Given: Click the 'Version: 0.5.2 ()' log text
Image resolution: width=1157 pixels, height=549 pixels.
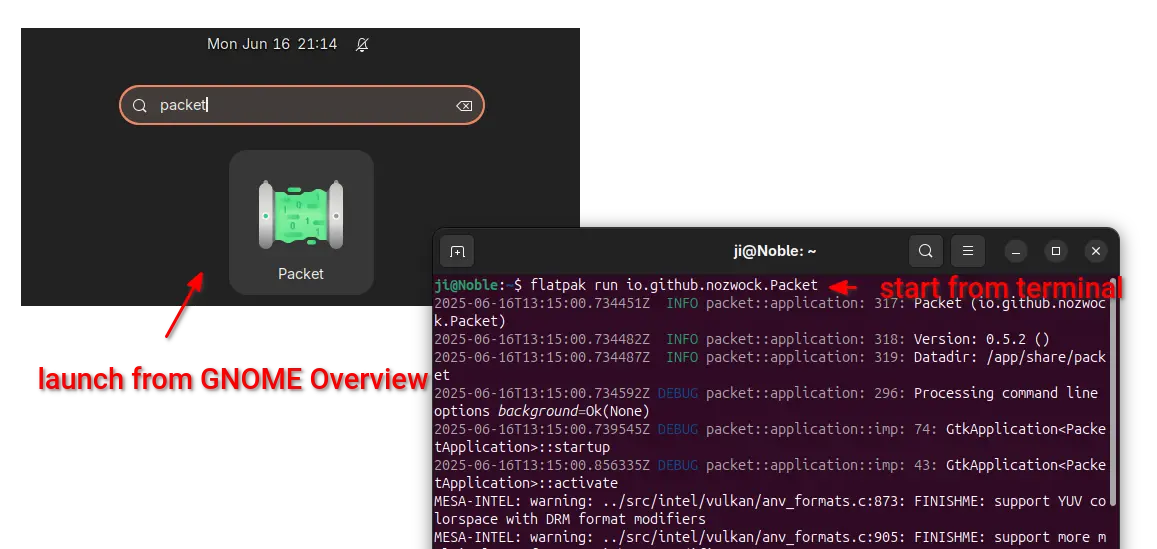Looking at the screenshot, I should (981, 339).
